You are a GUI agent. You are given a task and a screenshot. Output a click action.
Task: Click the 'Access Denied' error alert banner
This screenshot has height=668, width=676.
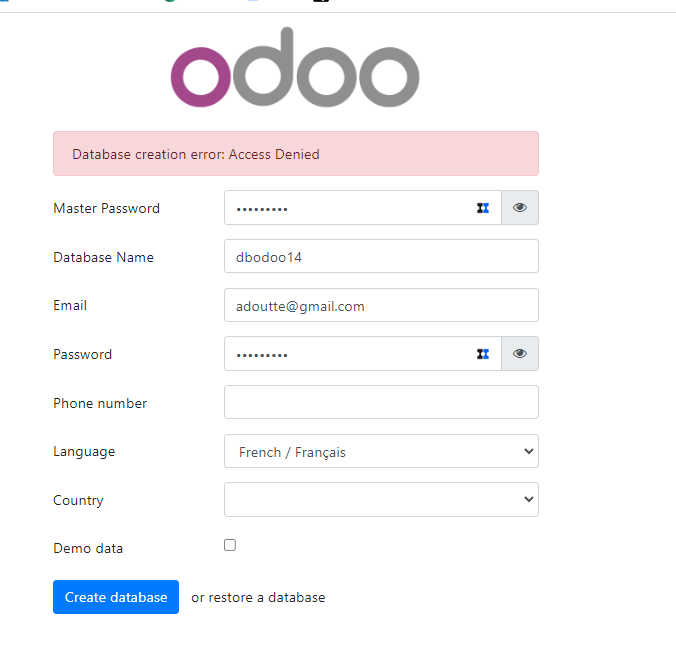coord(295,154)
